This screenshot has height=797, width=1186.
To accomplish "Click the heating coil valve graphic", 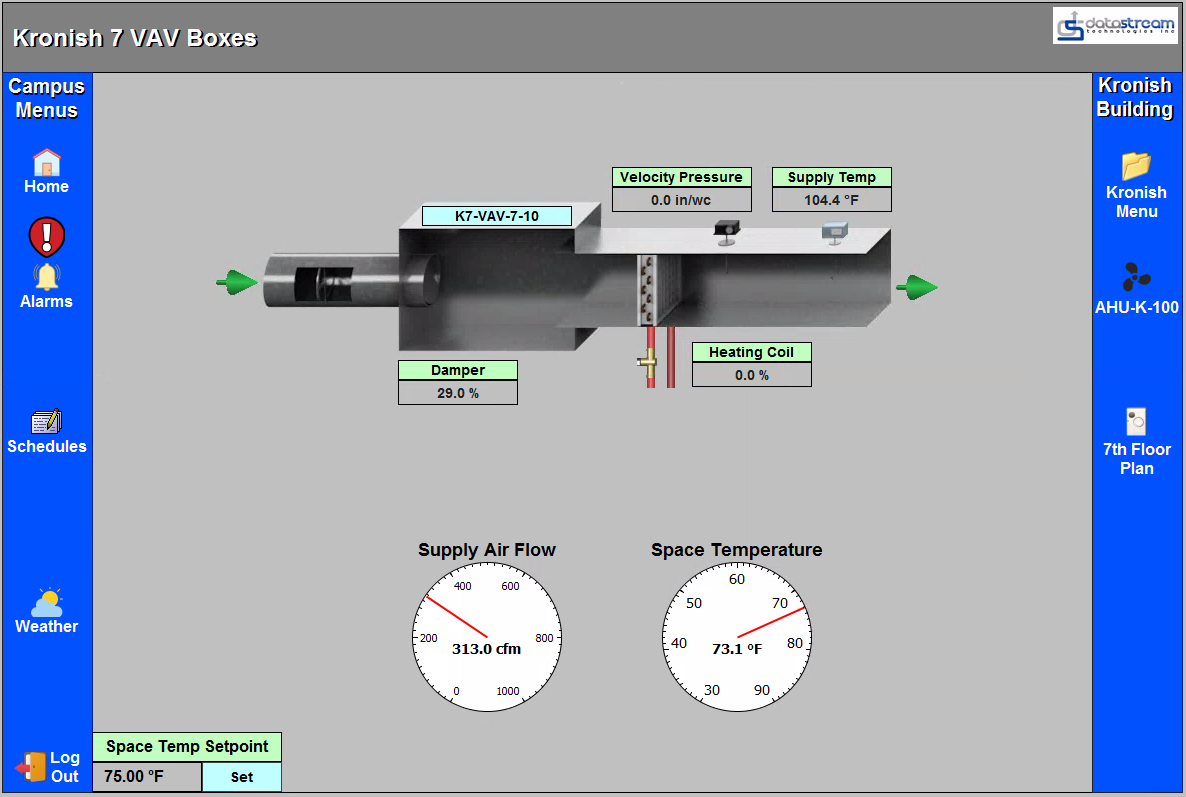I will (x=649, y=360).
